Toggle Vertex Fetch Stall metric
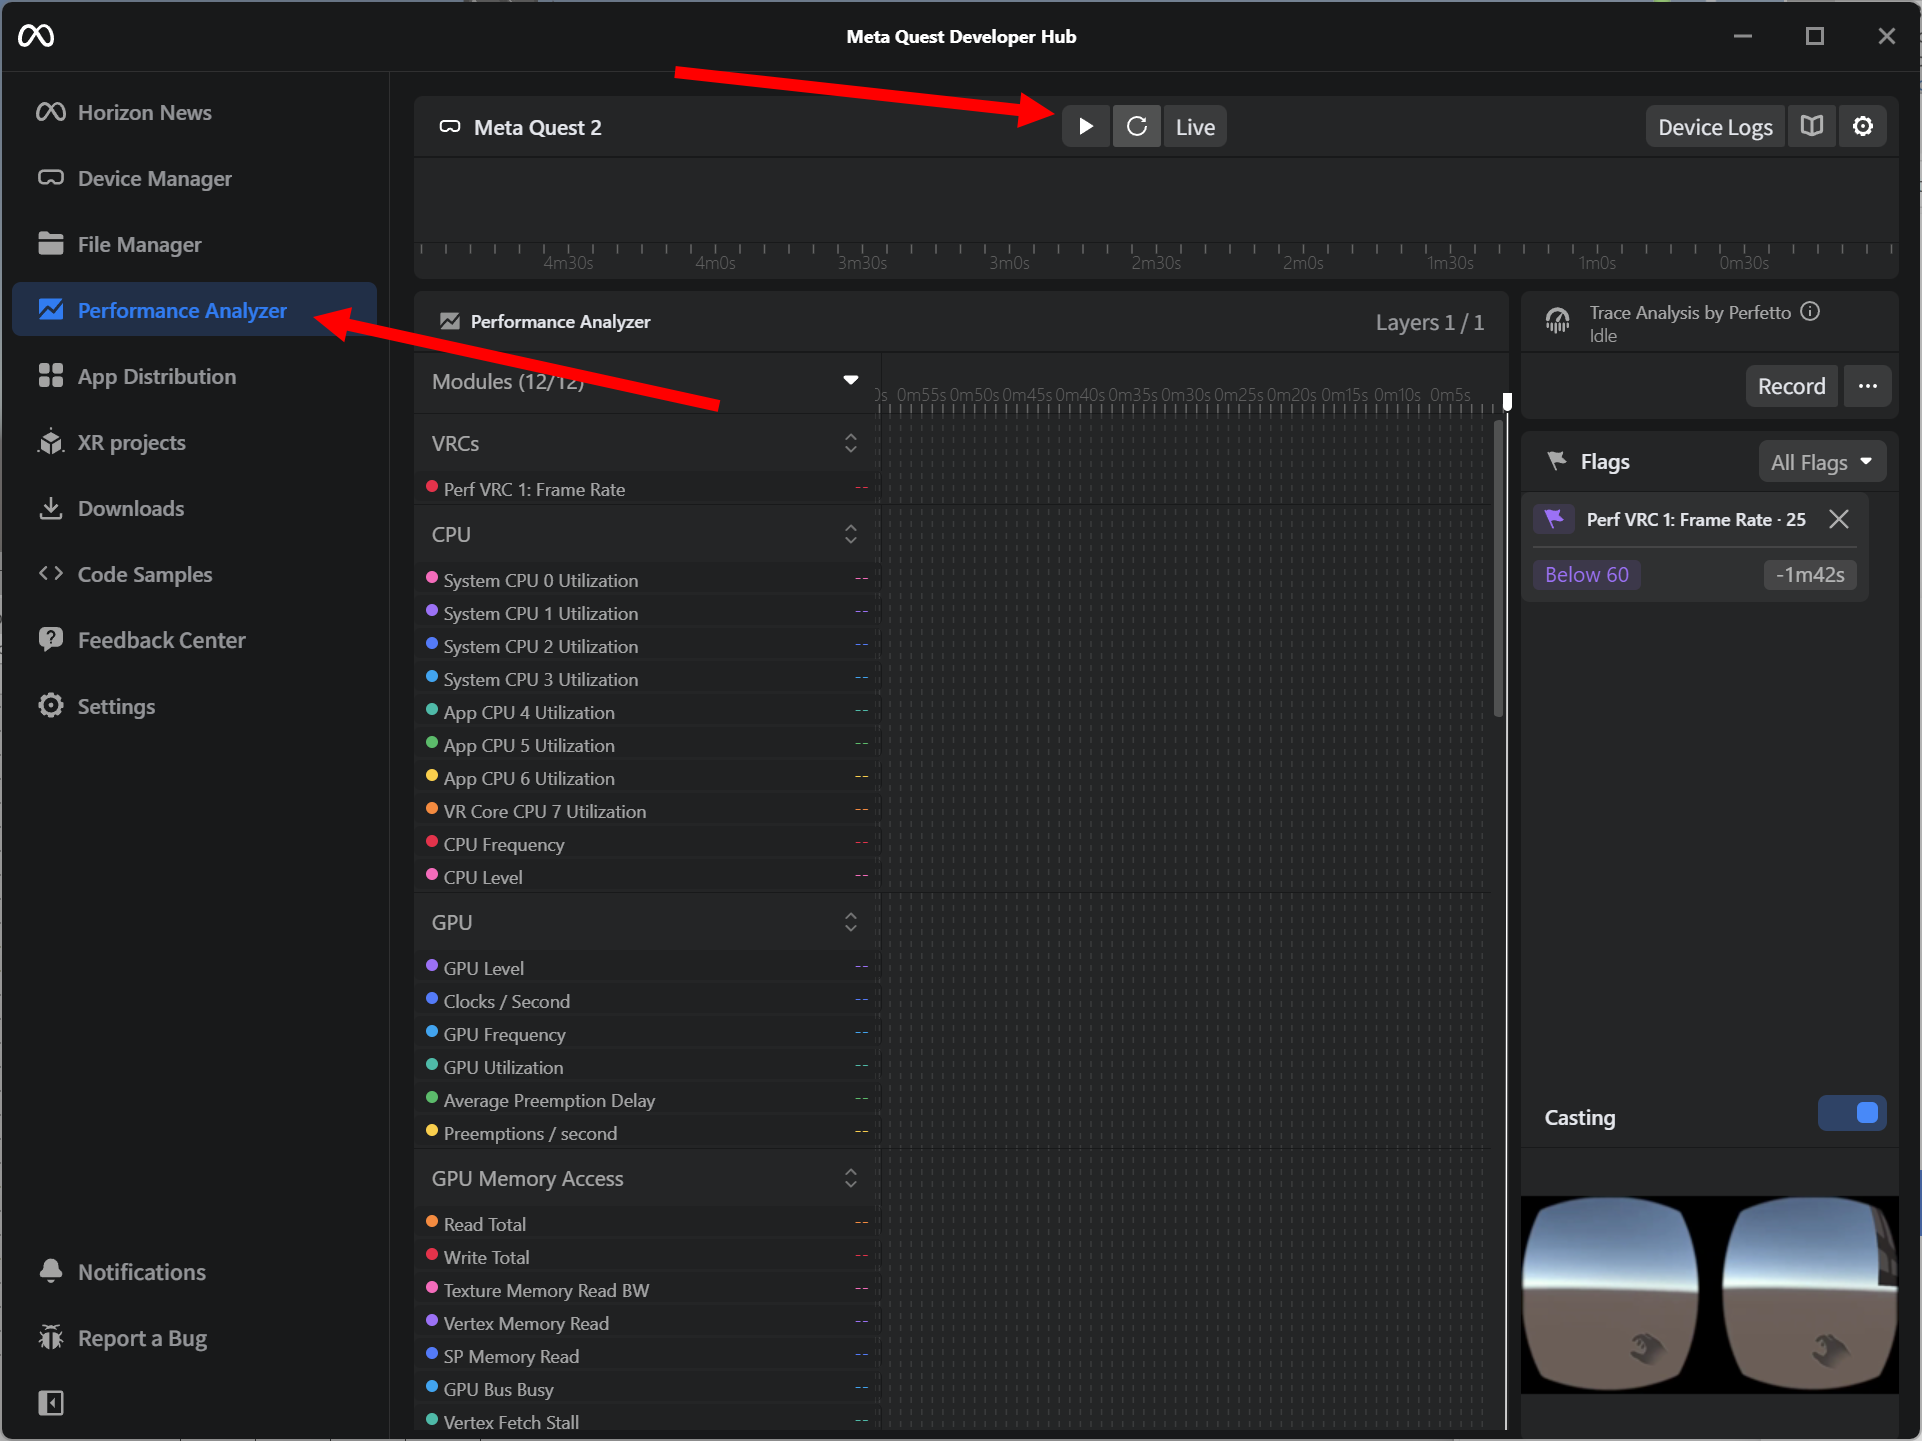This screenshot has height=1441, width=1922. pyautogui.click(x=647, y=1421)
